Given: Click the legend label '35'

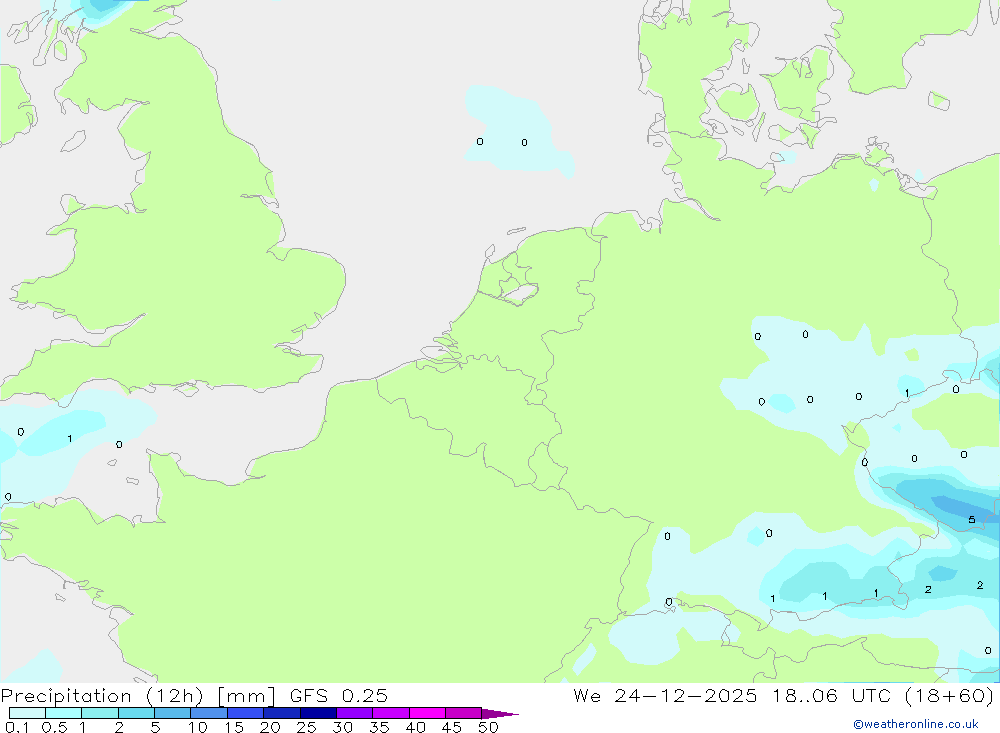Looking at the screenshot, I should (x=379, y=727).
